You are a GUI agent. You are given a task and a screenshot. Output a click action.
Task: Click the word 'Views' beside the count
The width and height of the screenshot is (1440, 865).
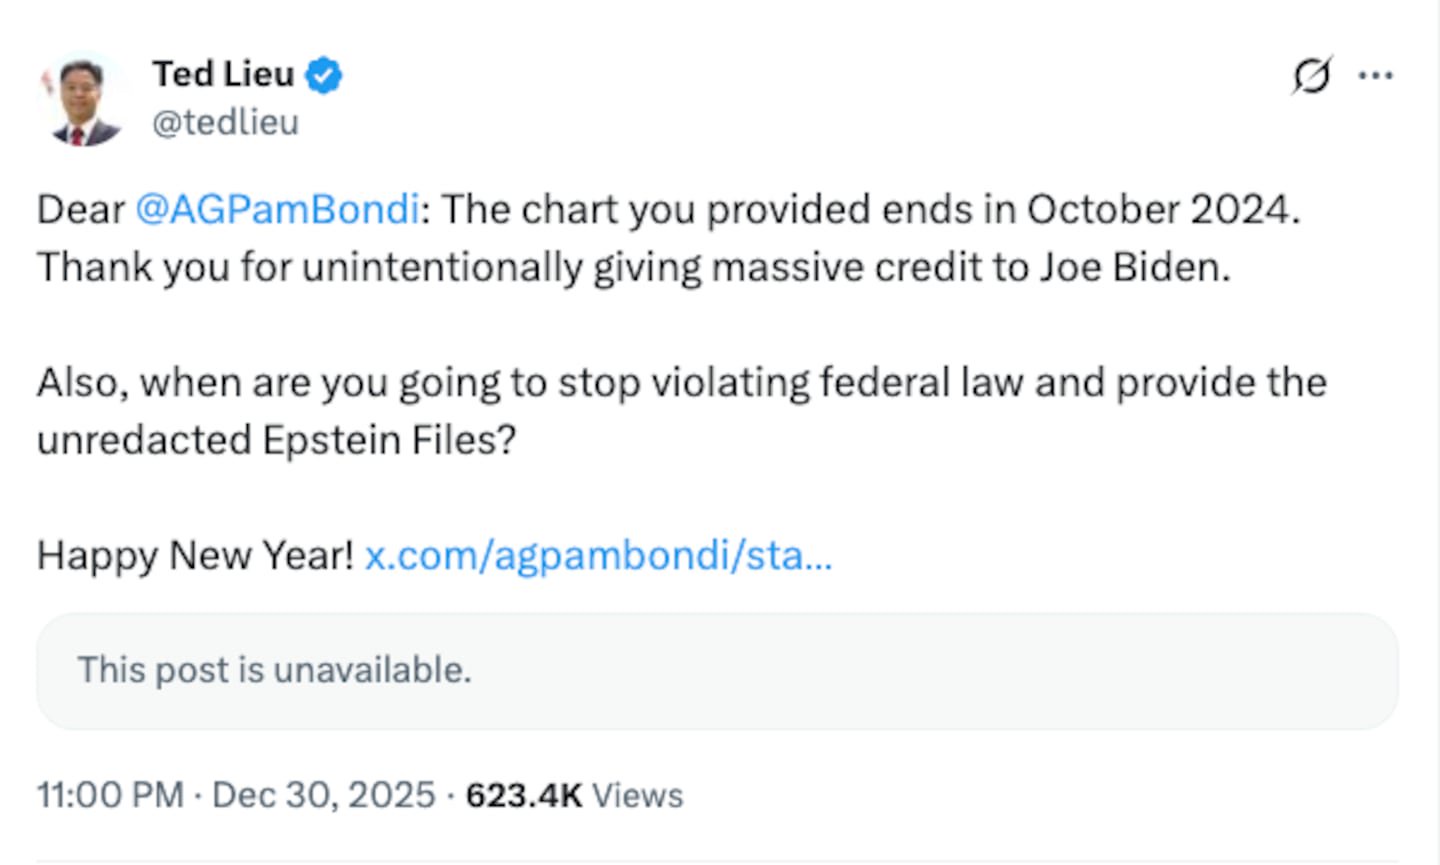[x=638, y=795]
